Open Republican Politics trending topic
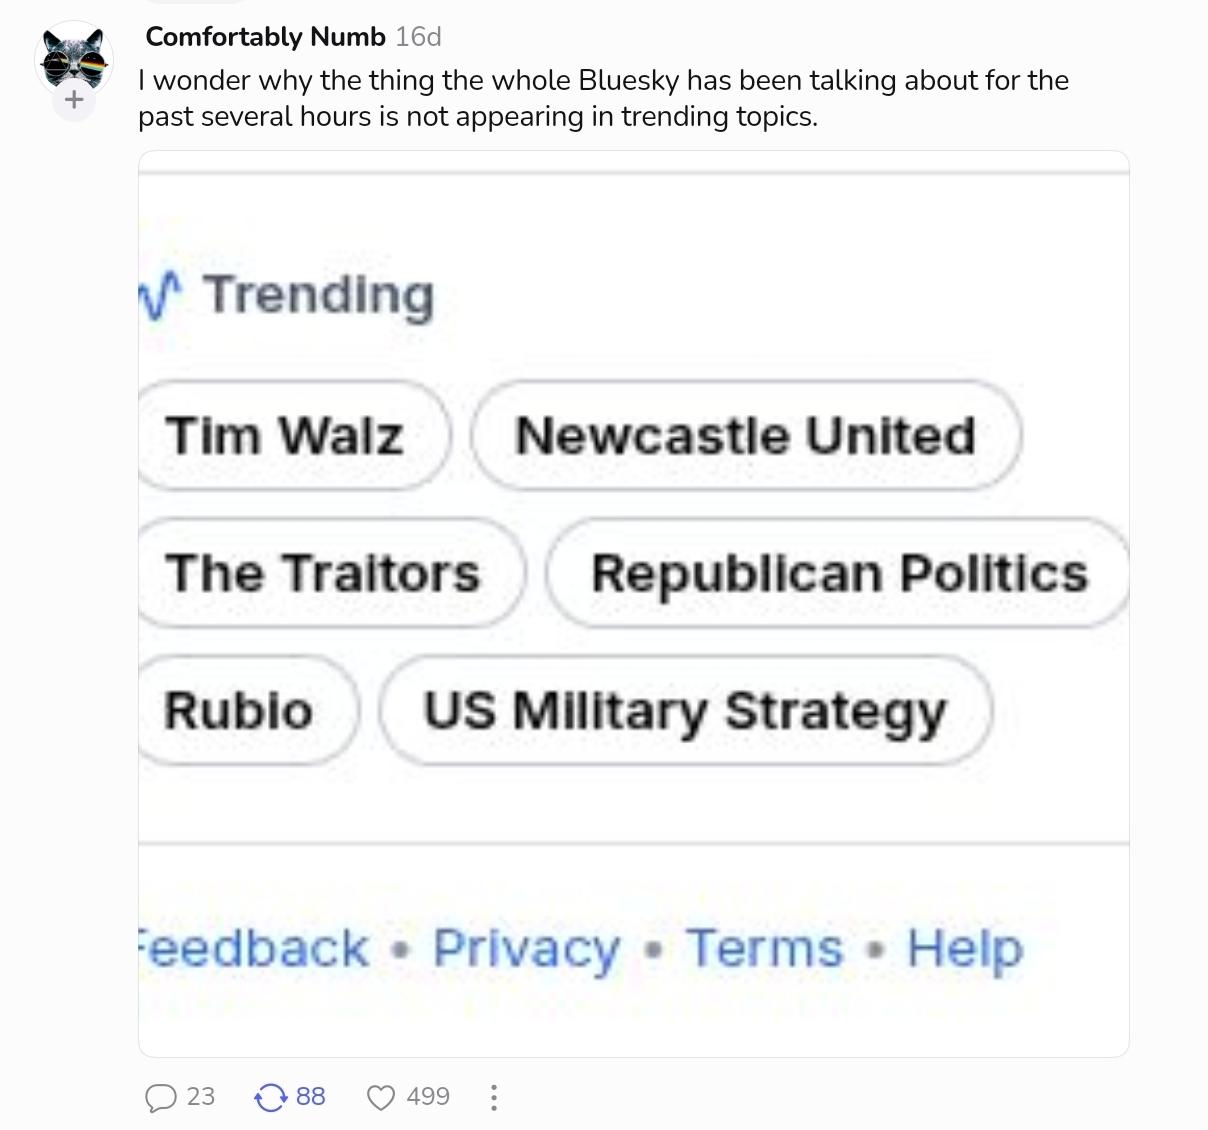 (838, 573)
